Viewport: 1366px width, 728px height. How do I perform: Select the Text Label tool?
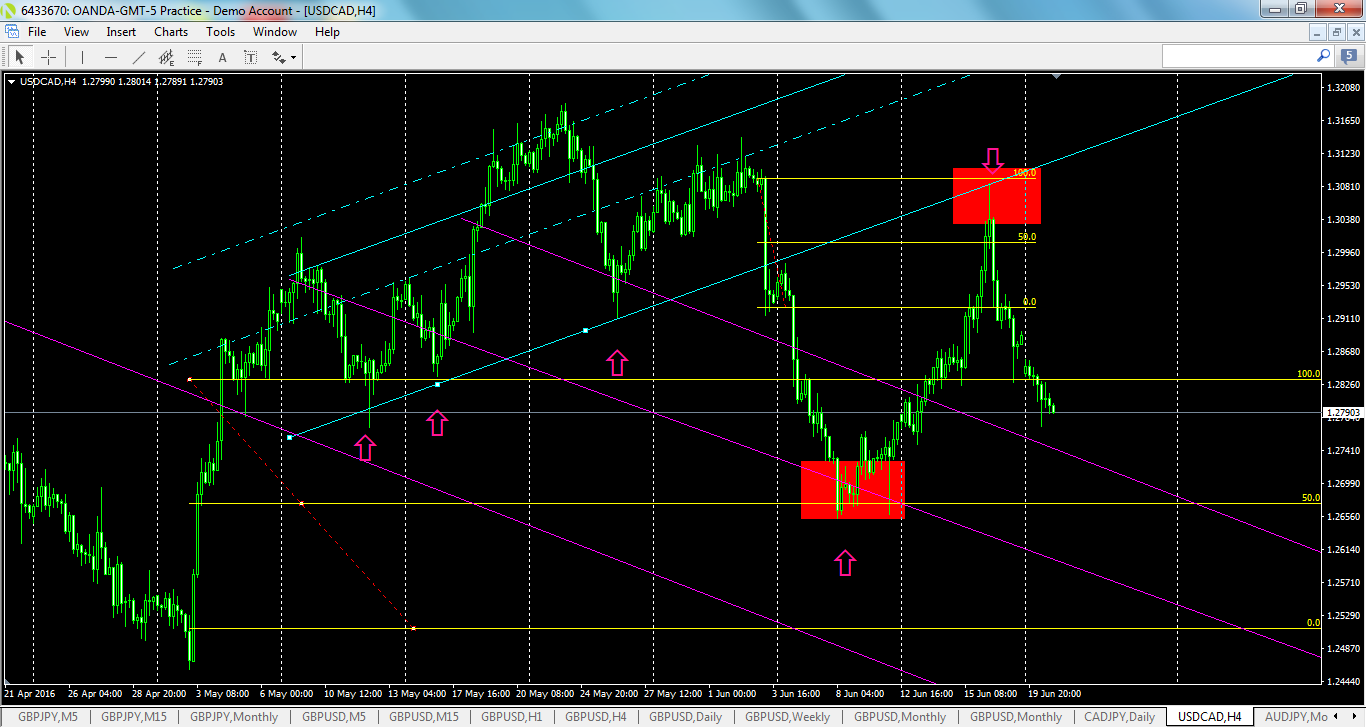click(250, 57)
